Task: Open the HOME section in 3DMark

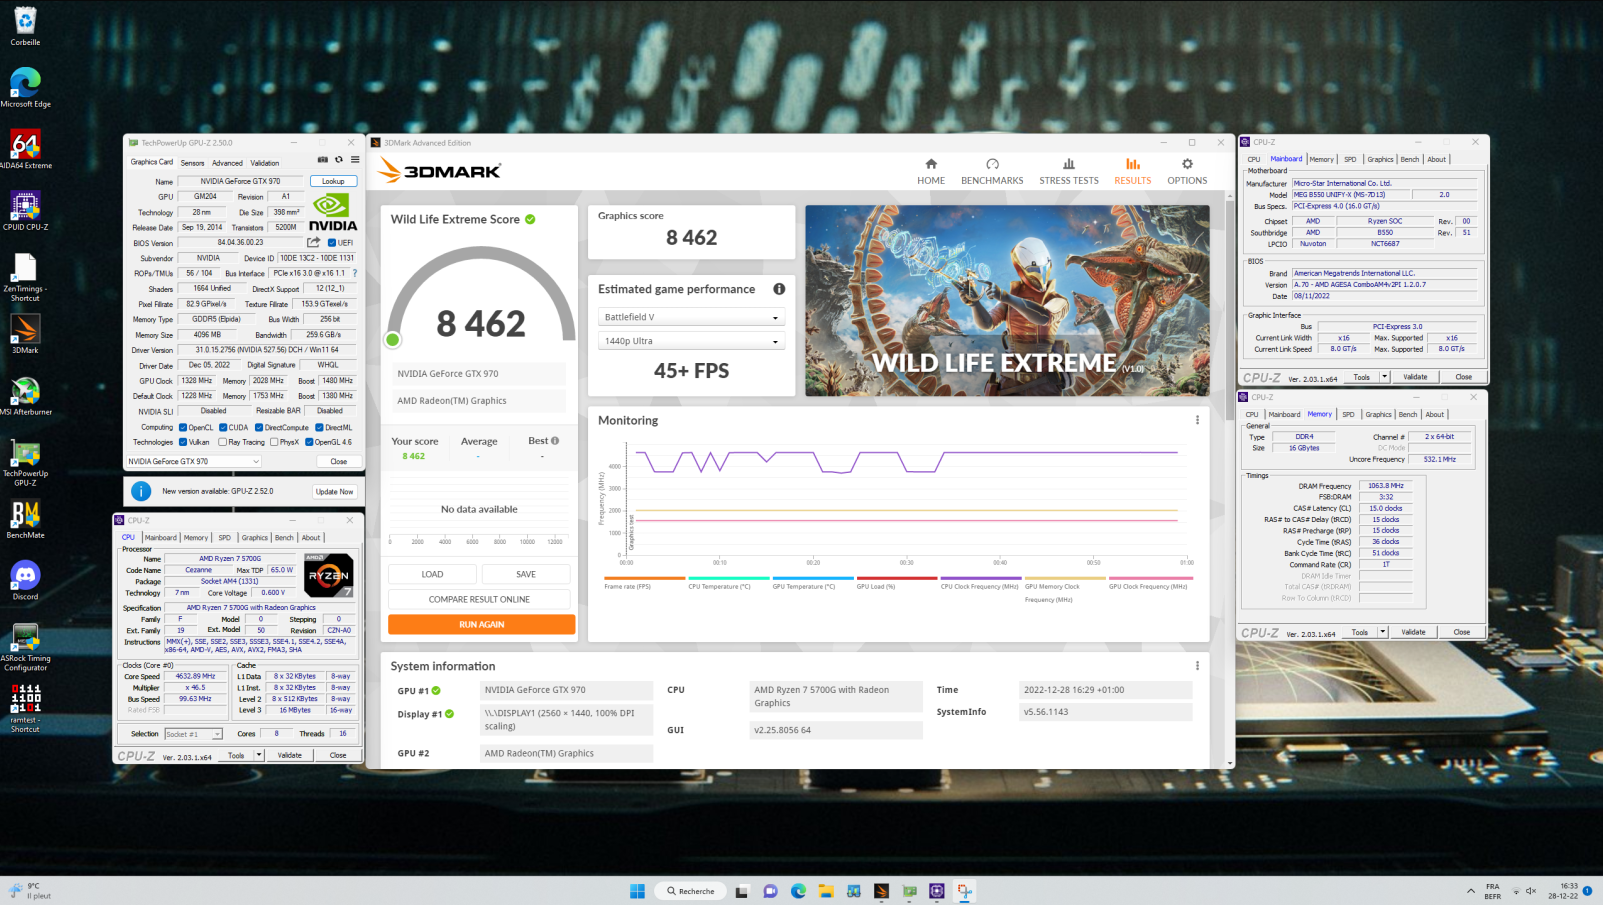Action: [931, 171]
